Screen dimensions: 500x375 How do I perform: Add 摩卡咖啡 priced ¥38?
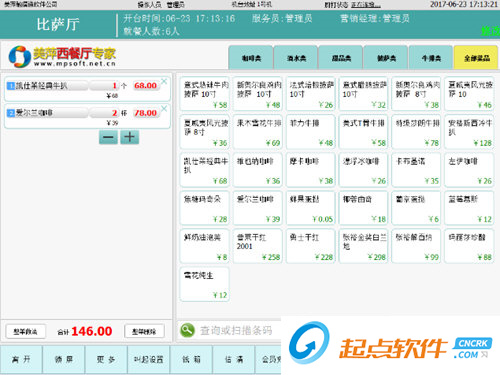tap(310, 170)
